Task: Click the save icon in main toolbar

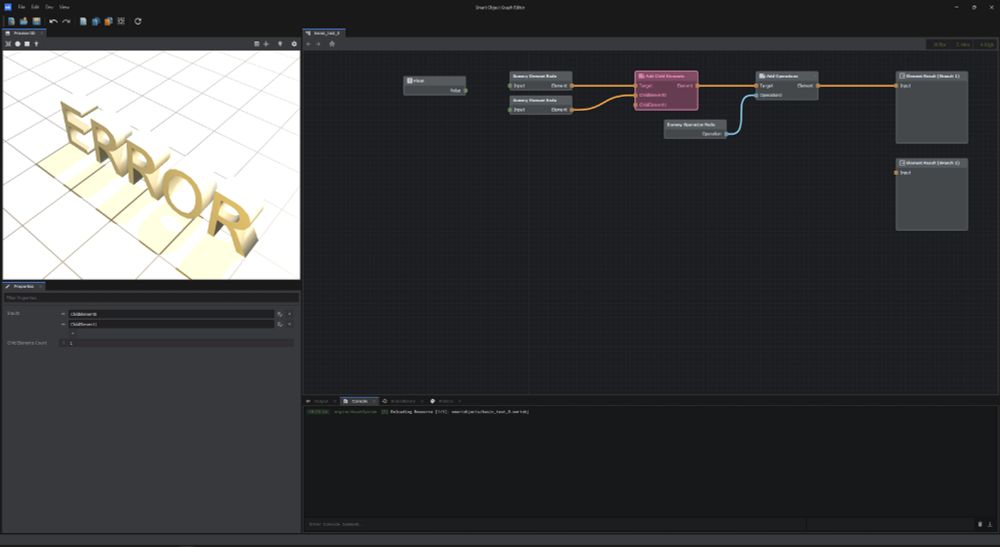Action: point(36,21)
